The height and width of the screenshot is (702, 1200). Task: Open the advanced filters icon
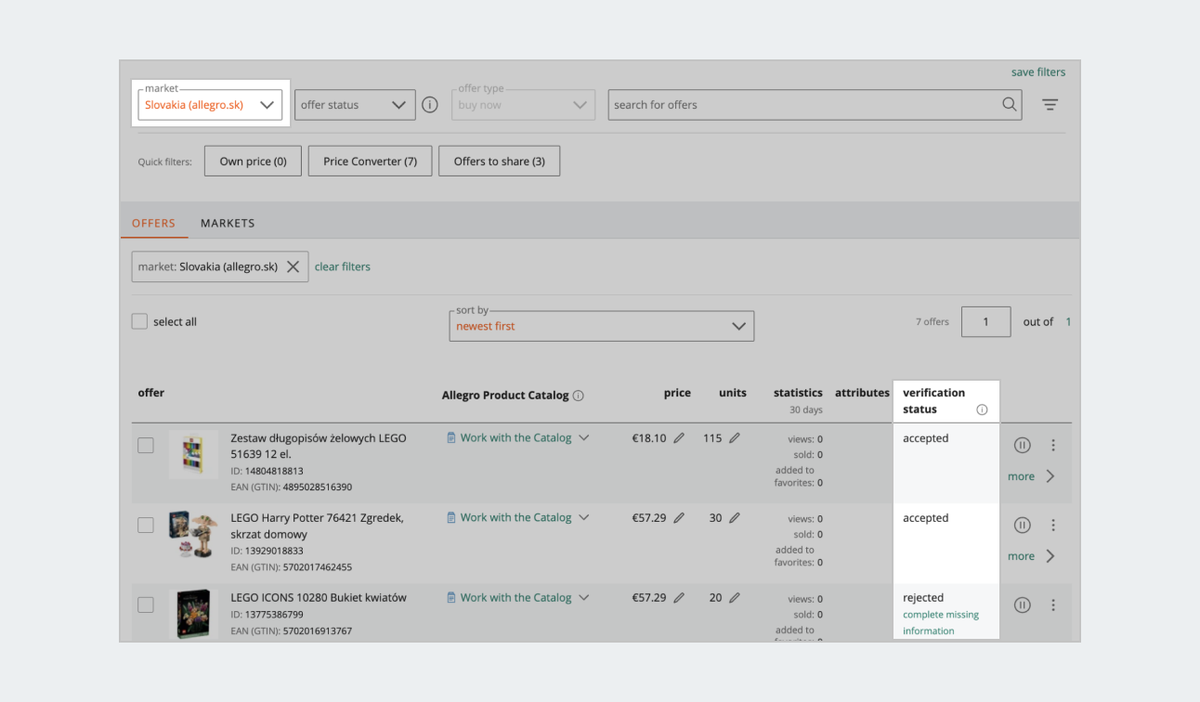pyautogui.click(x=1050, y=105)
